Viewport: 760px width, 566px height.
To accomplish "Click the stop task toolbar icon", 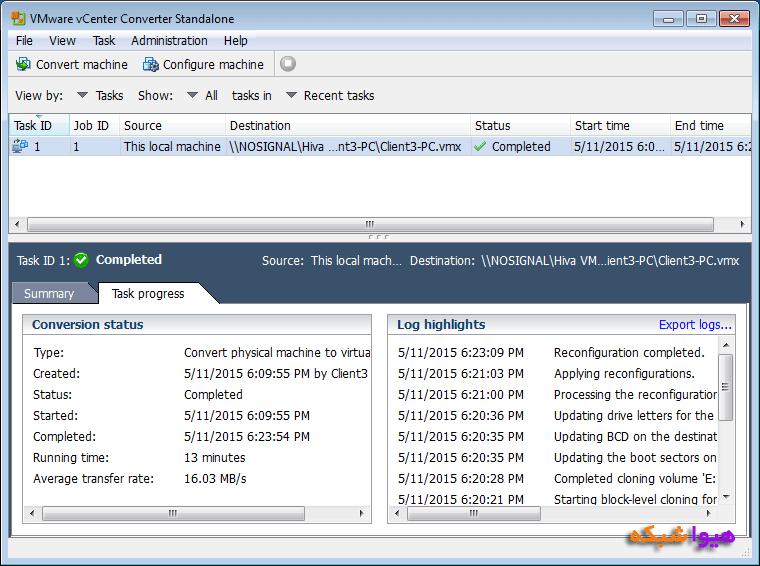I will pyautogui.click(x=287, y=63).
